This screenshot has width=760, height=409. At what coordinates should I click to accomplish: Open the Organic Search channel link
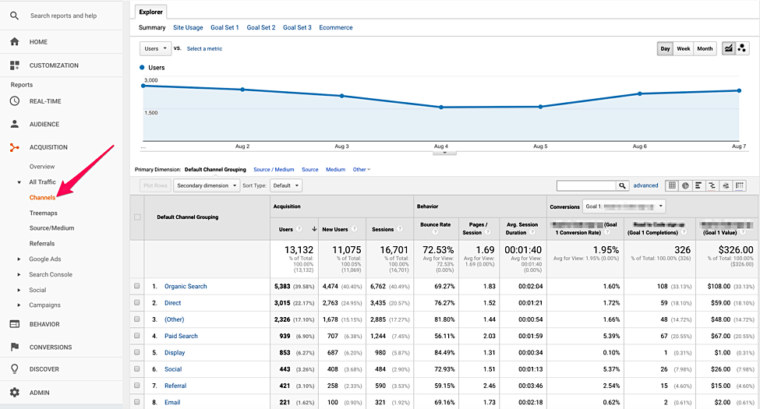pos(186,286)
